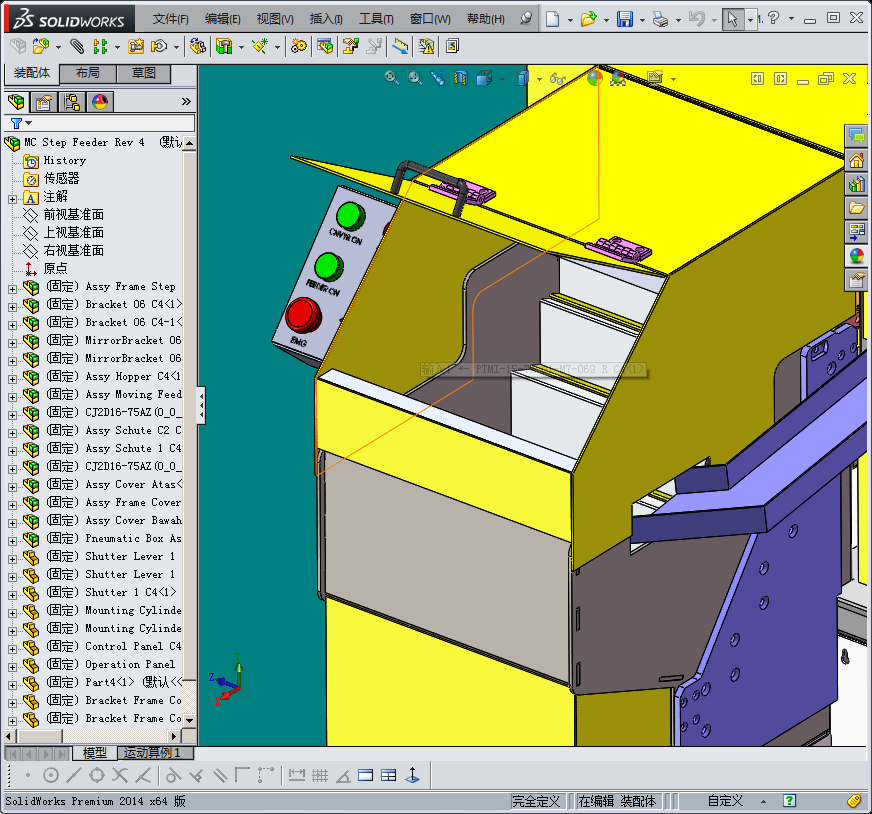Screen dimensions: 872x814
Task: Switch to the 草图 tab
Action: pyautogui.click(x=143, y=73)
